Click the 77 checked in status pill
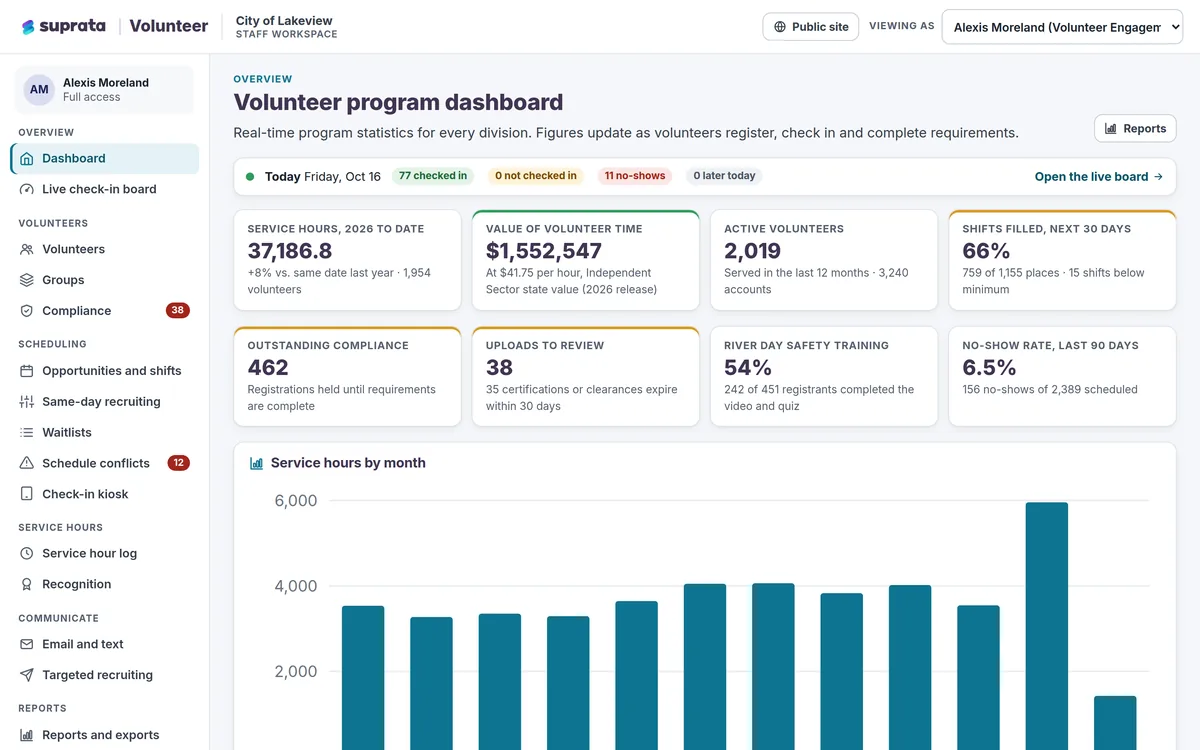Viewport: 1200px width, 750px height. (x=433, y=176)
